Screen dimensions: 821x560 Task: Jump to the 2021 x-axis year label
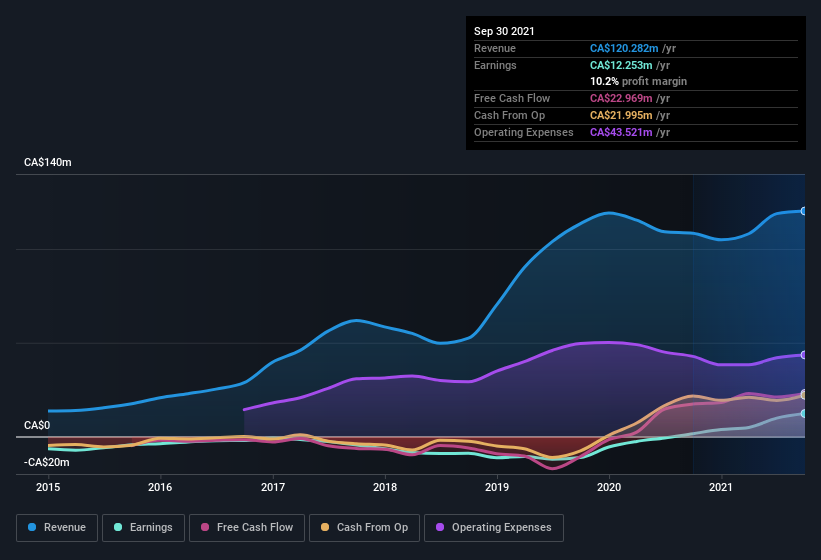pyautogui.click(x=722, y=488)
